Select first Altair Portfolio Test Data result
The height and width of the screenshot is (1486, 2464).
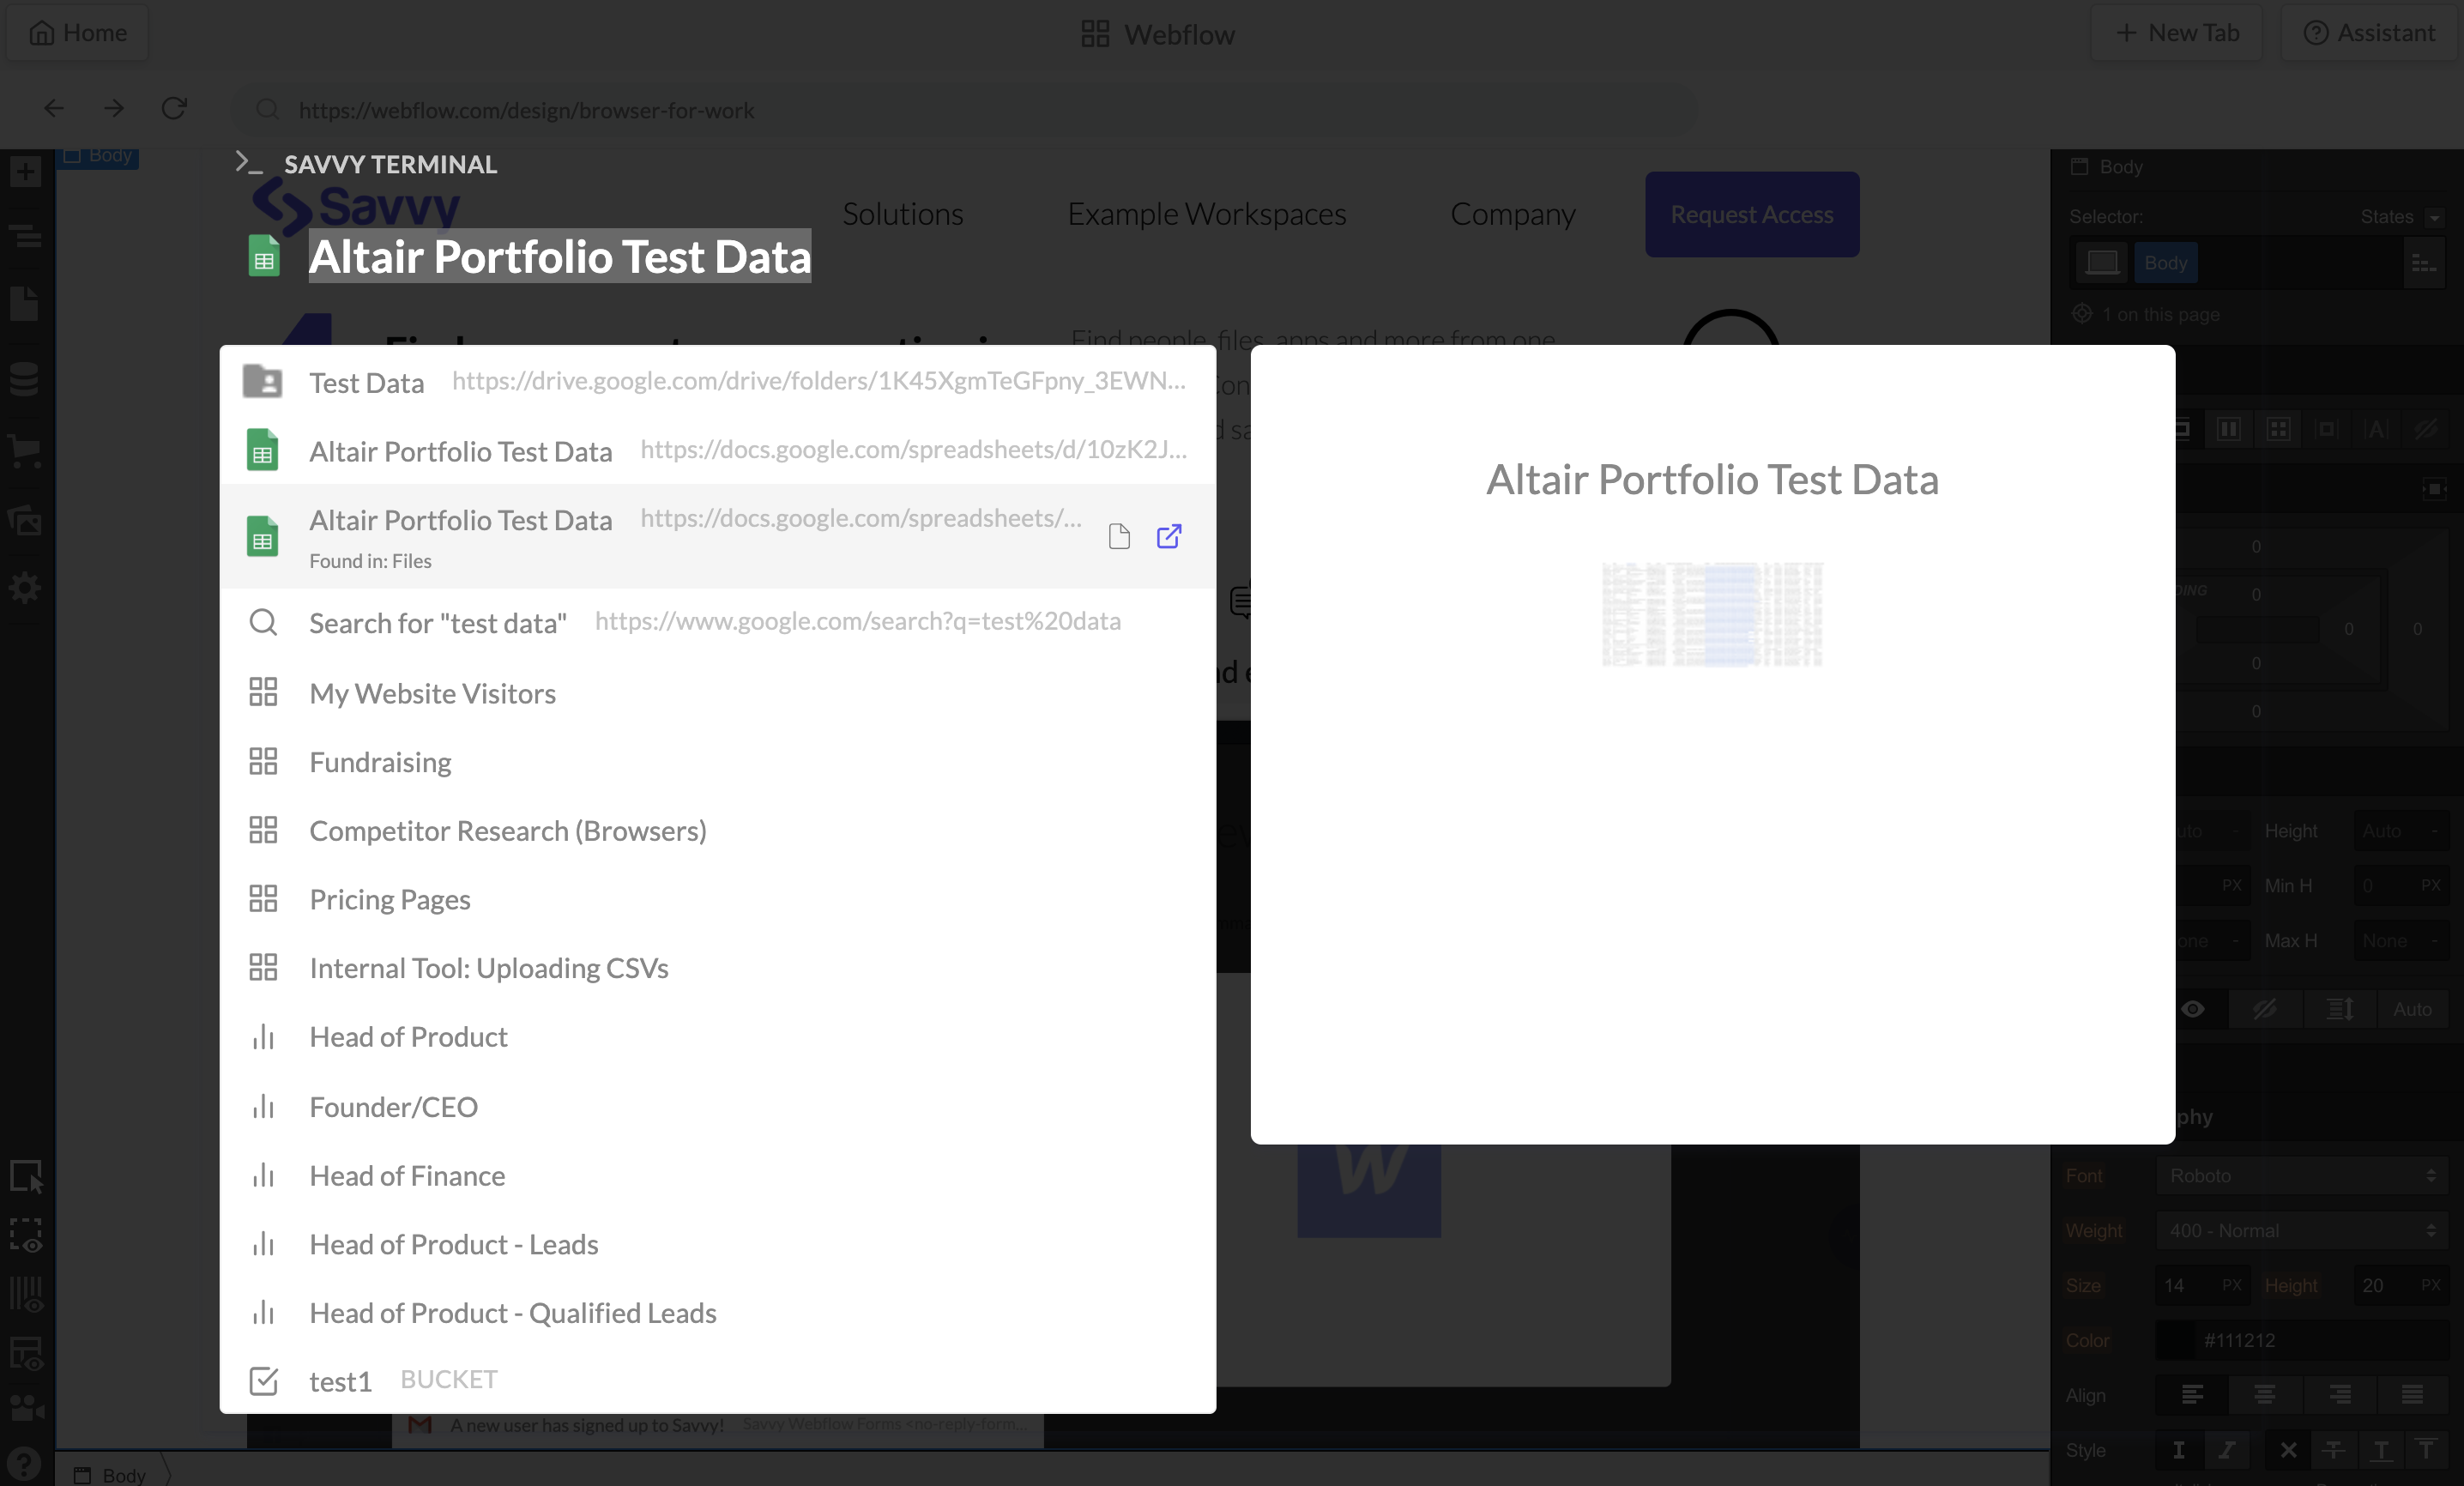[718, 451]
